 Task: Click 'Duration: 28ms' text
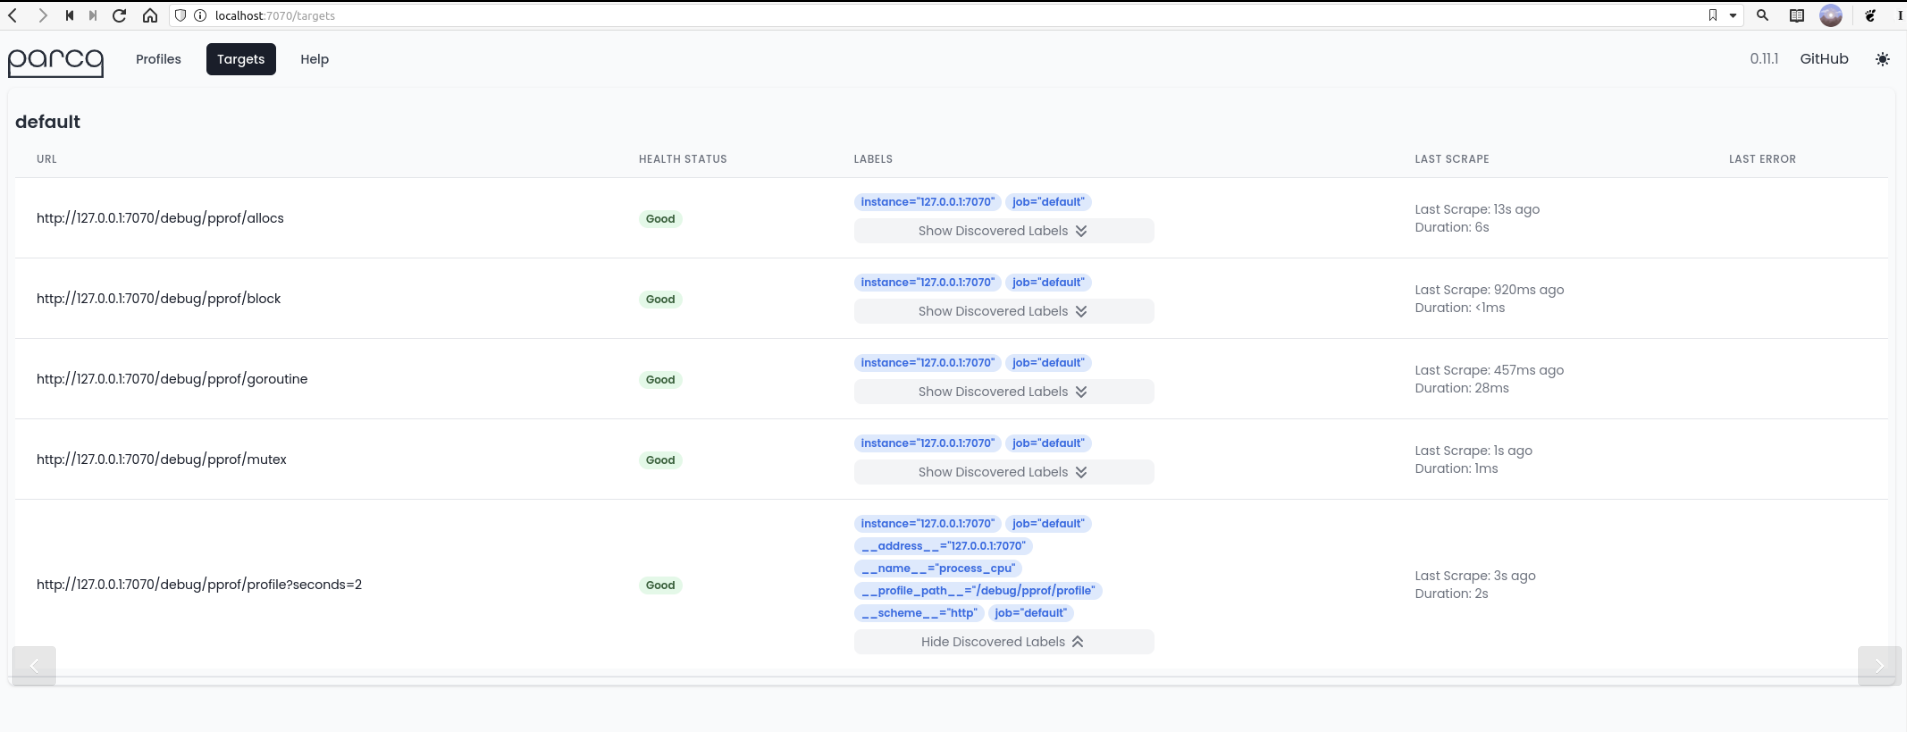pyautogui.click(x=1461, y=388)
